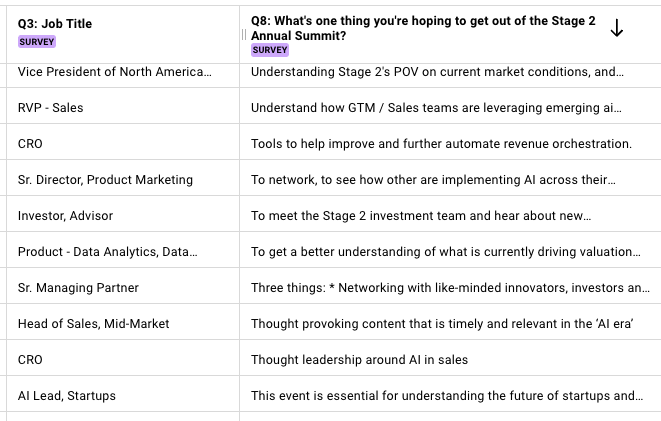Screen dimensions: 661x421
Task: Select the Sr. Director, Product Marketing cell
Action: click(105, 180)
